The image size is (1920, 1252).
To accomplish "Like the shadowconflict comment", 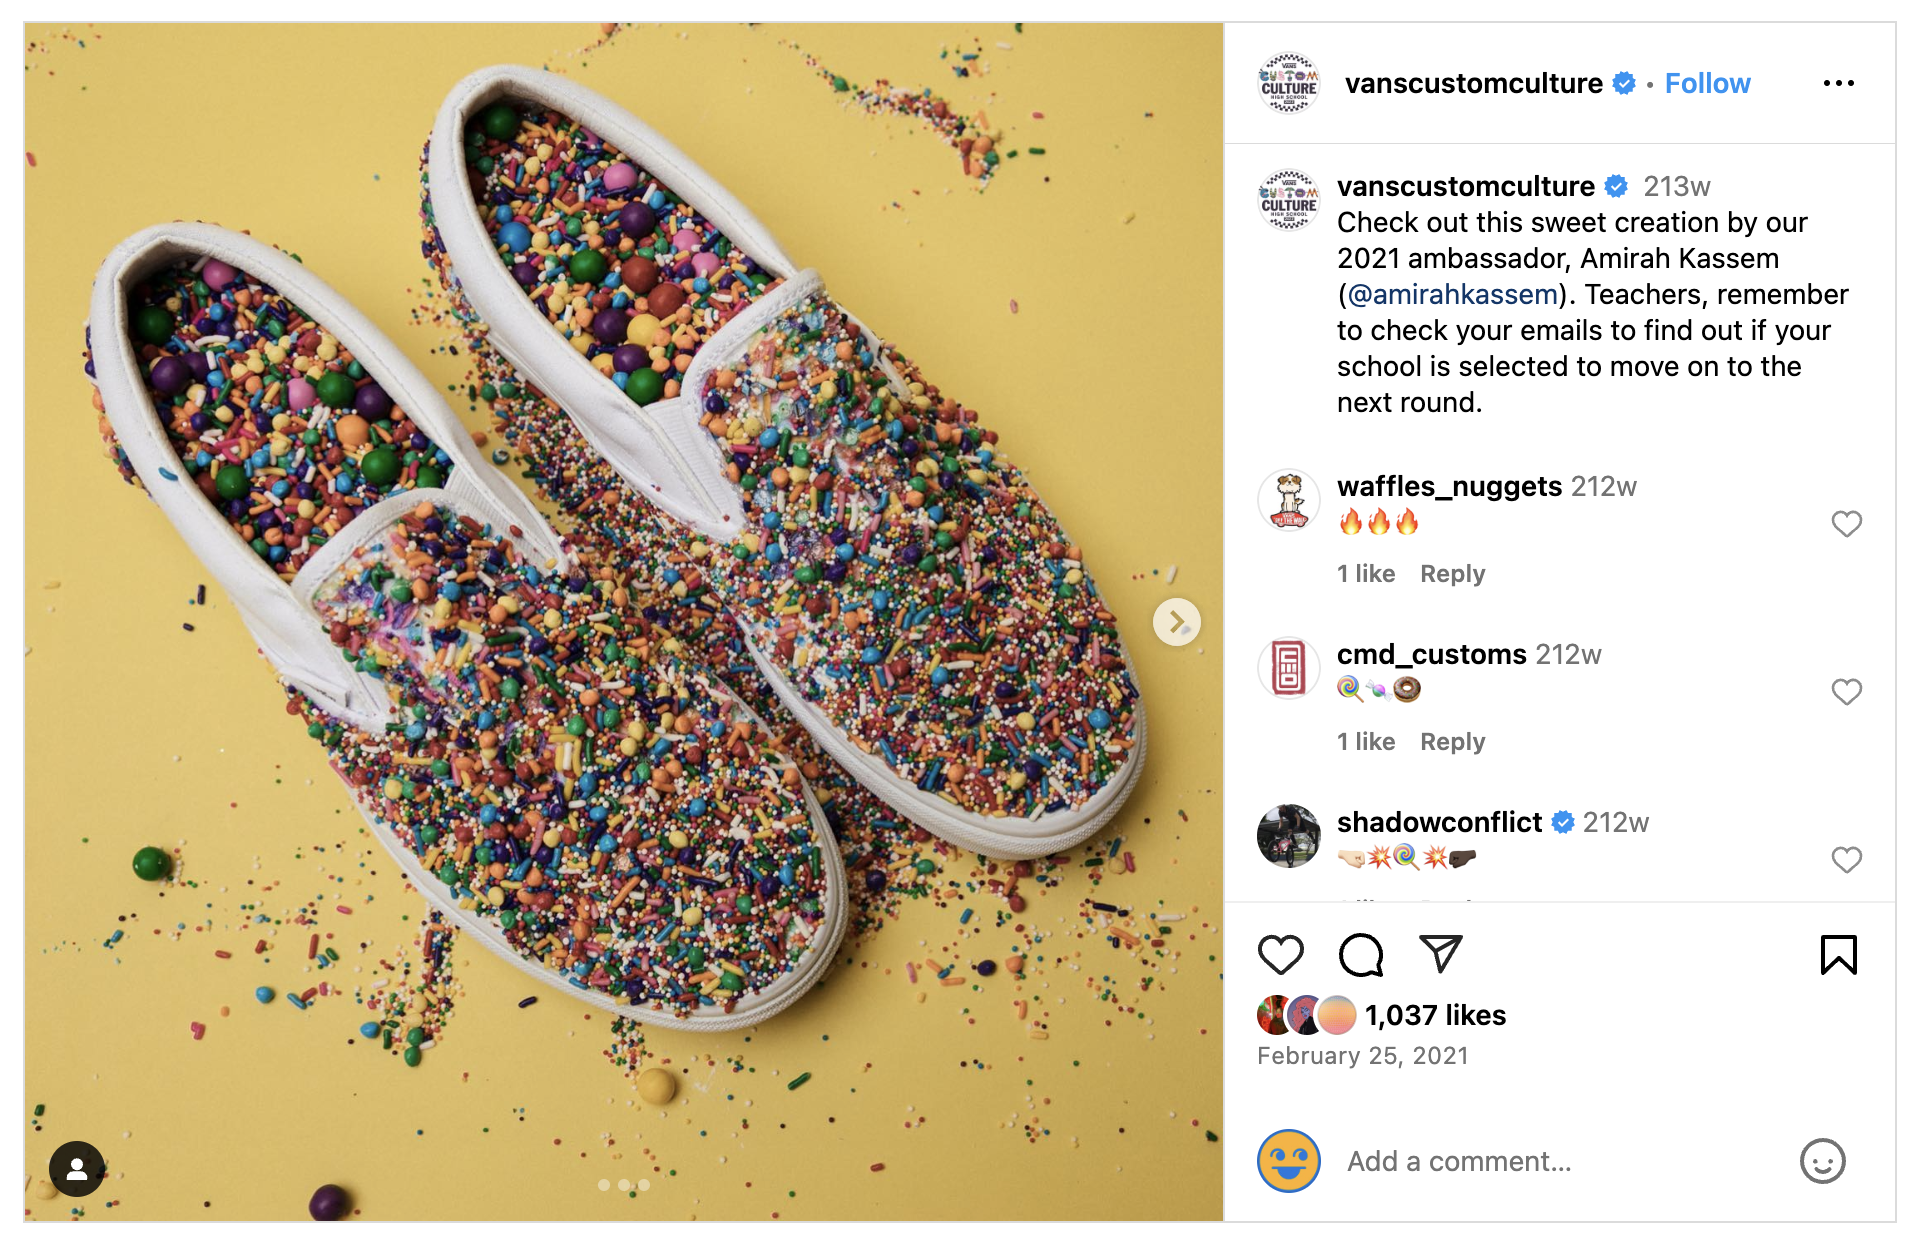I will pos(1846,860).
